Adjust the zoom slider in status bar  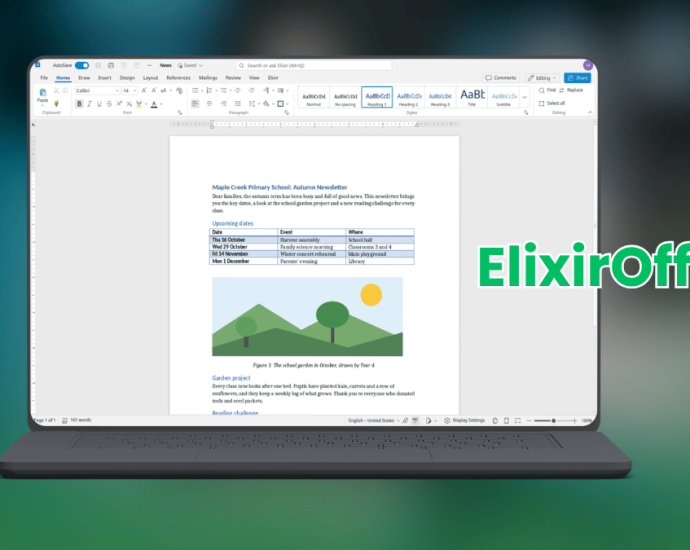click(553, 421)
